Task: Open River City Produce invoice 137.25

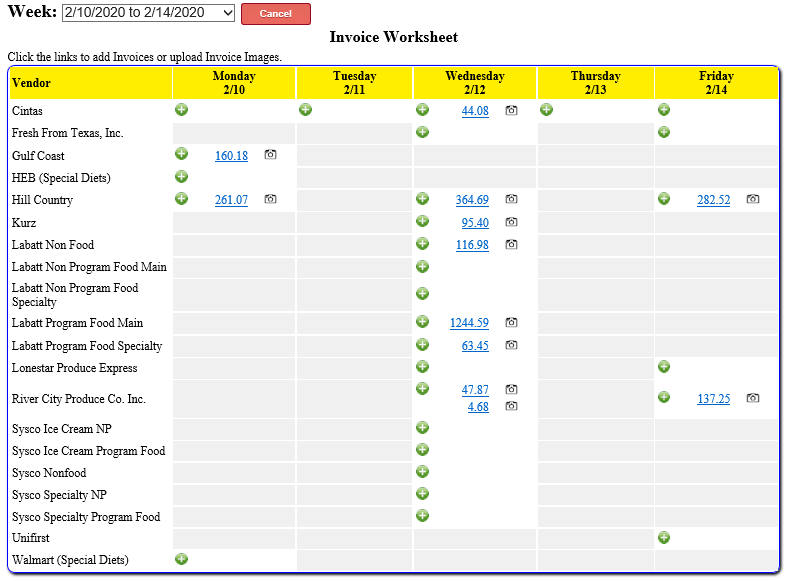Action: (x=713, y=399)
